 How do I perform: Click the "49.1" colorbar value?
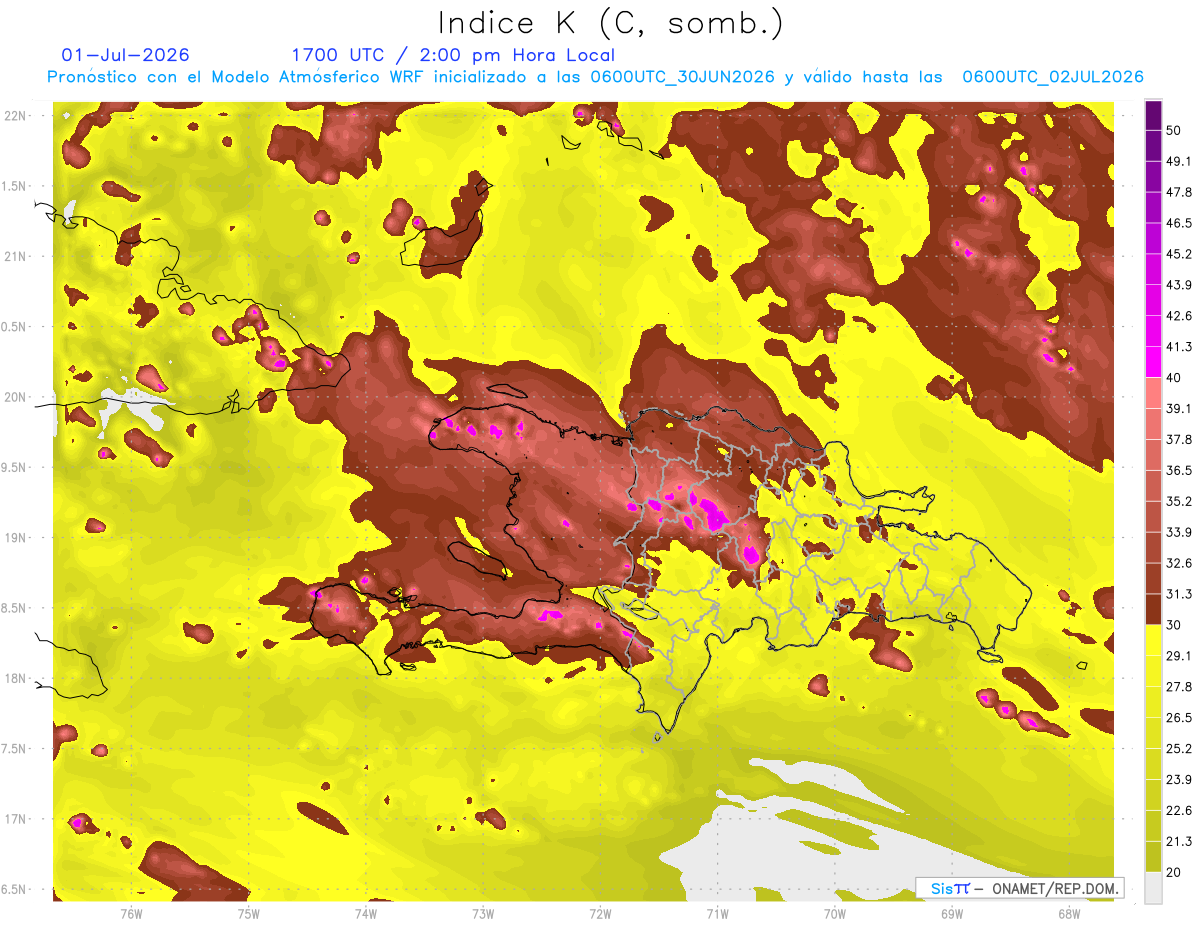pos(1179,162)
